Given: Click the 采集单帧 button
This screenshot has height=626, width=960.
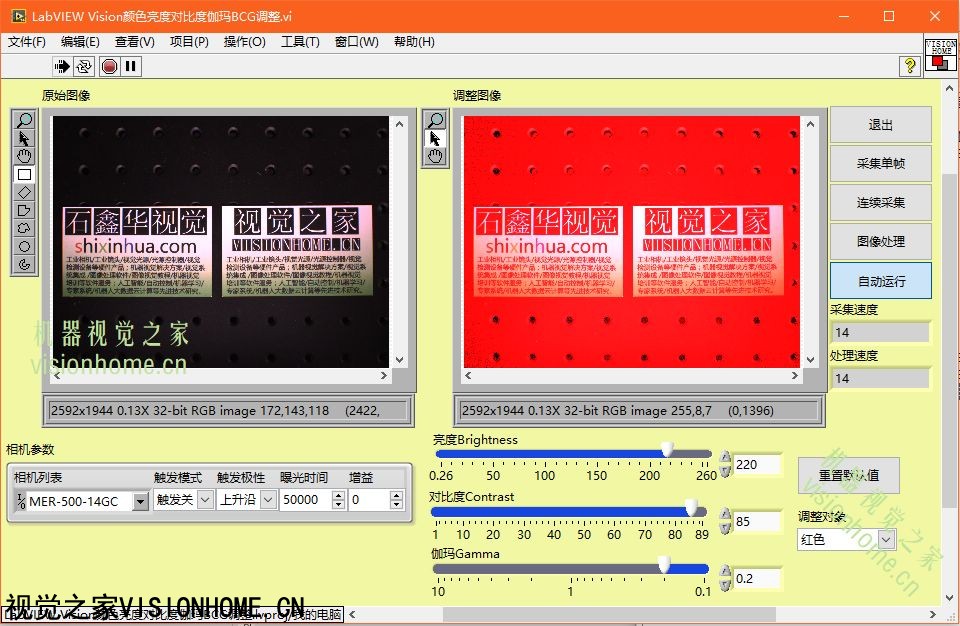Looking at the screenshot, I should click(880, 164).
